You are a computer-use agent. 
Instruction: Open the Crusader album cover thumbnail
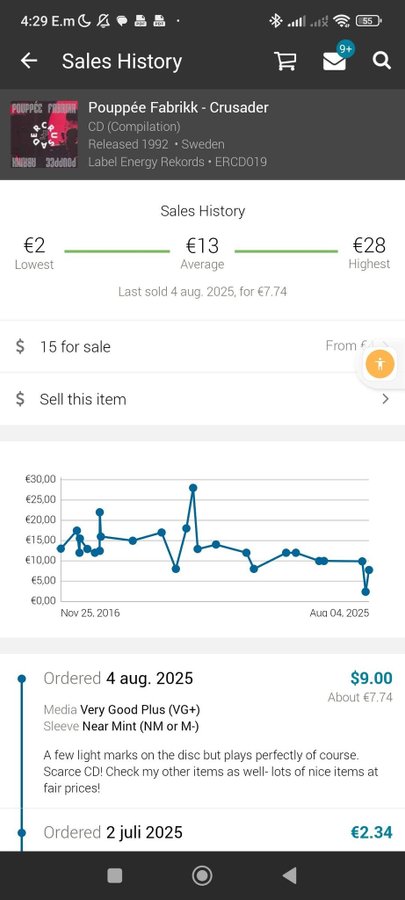coord(44,135)
